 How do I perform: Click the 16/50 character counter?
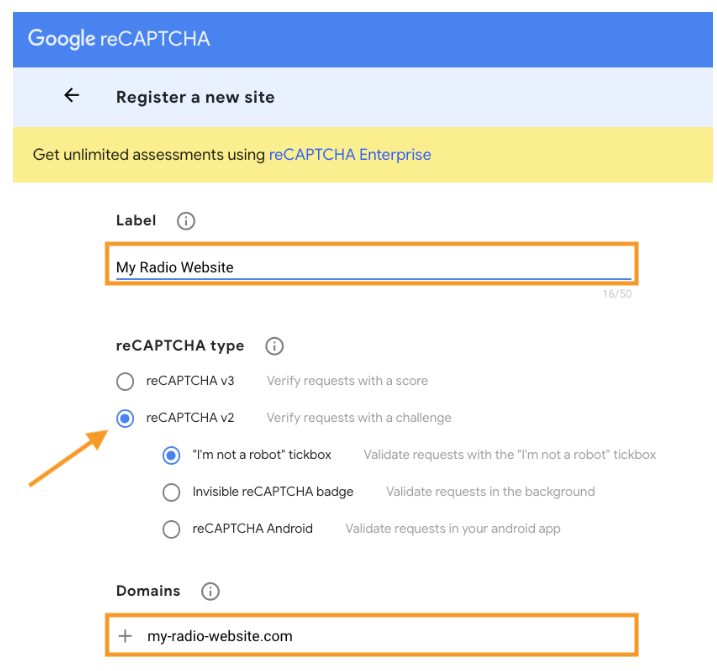(x=617, y=294)
